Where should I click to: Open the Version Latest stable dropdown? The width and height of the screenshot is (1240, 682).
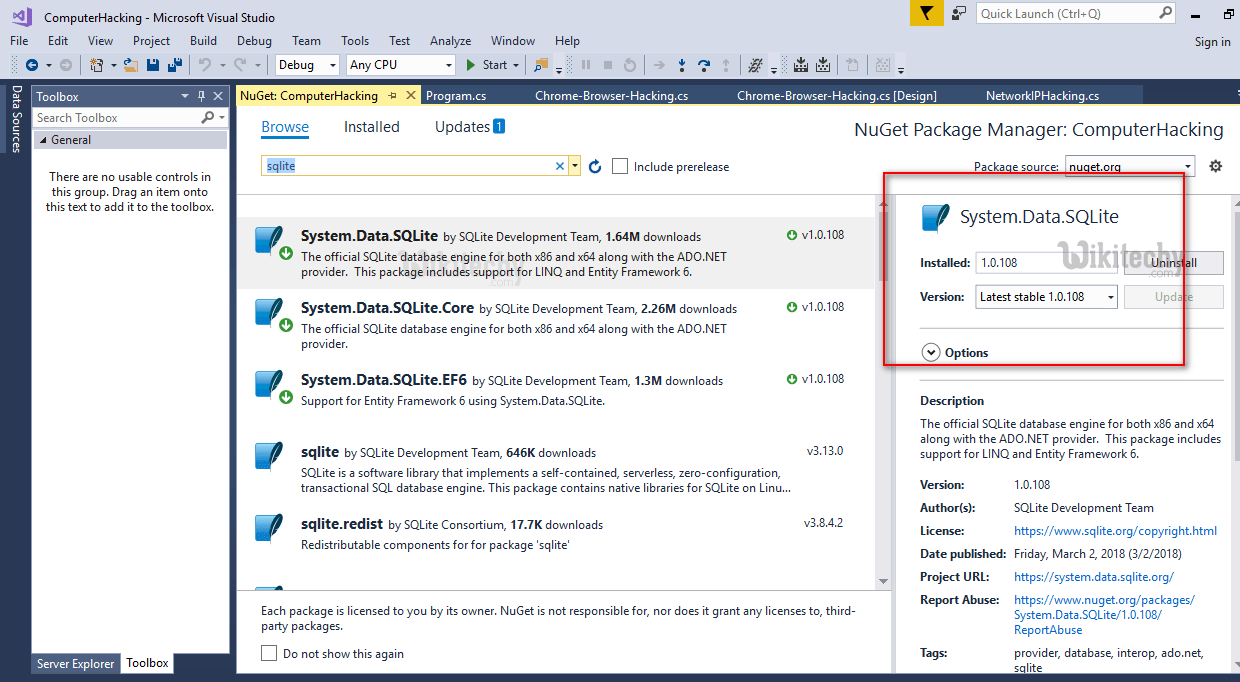1046,296
